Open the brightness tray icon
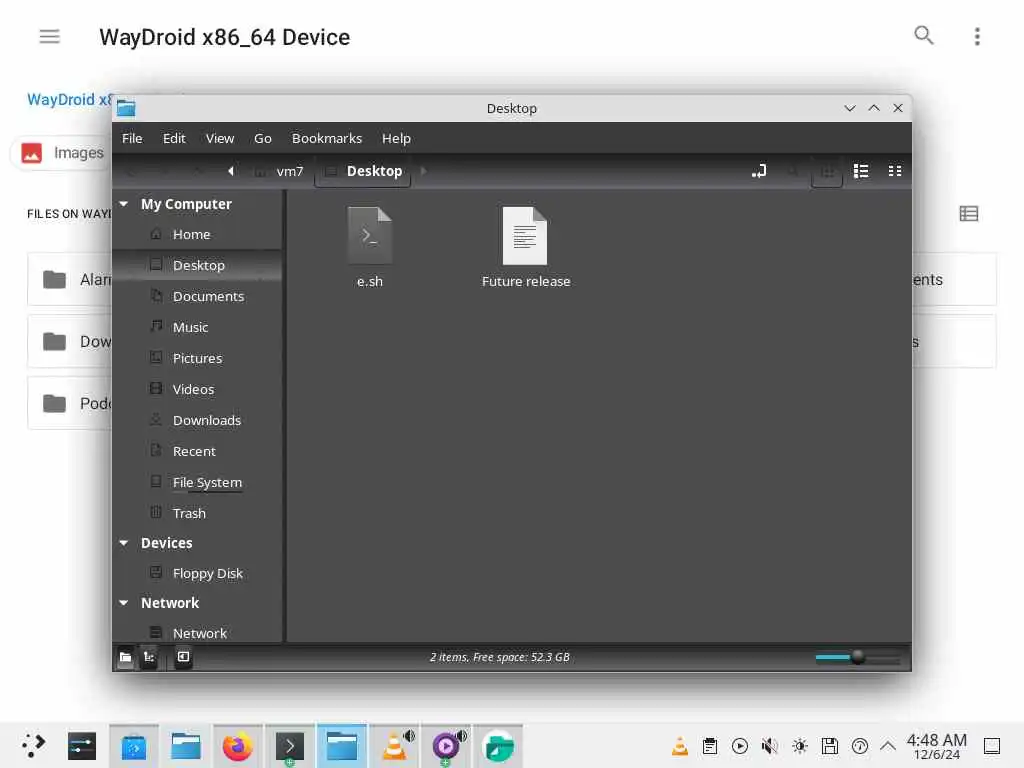This screenshot has width=1024, height=768. [800, 746]
